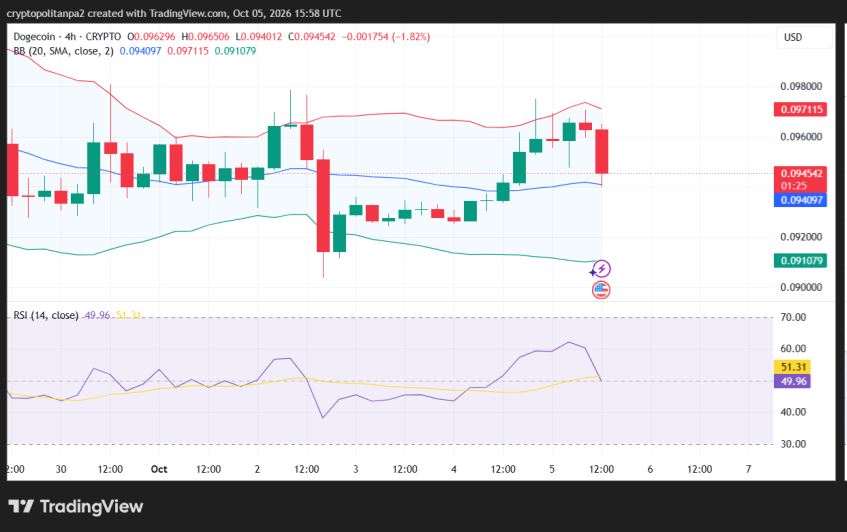
Task: Click the red 0.097115 upper band price label
Action: [x=802, y=110]
